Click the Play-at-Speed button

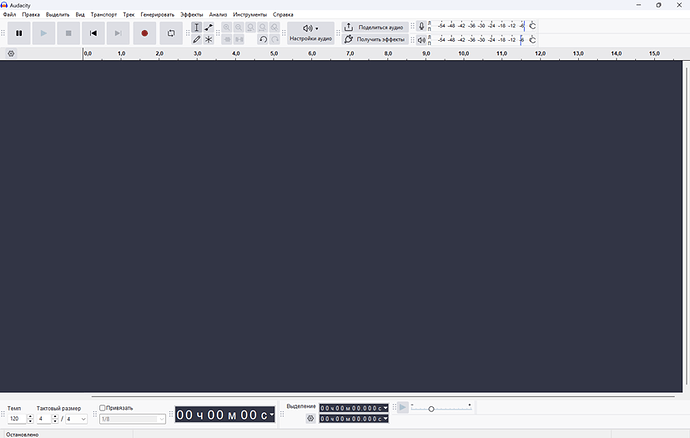403,407
